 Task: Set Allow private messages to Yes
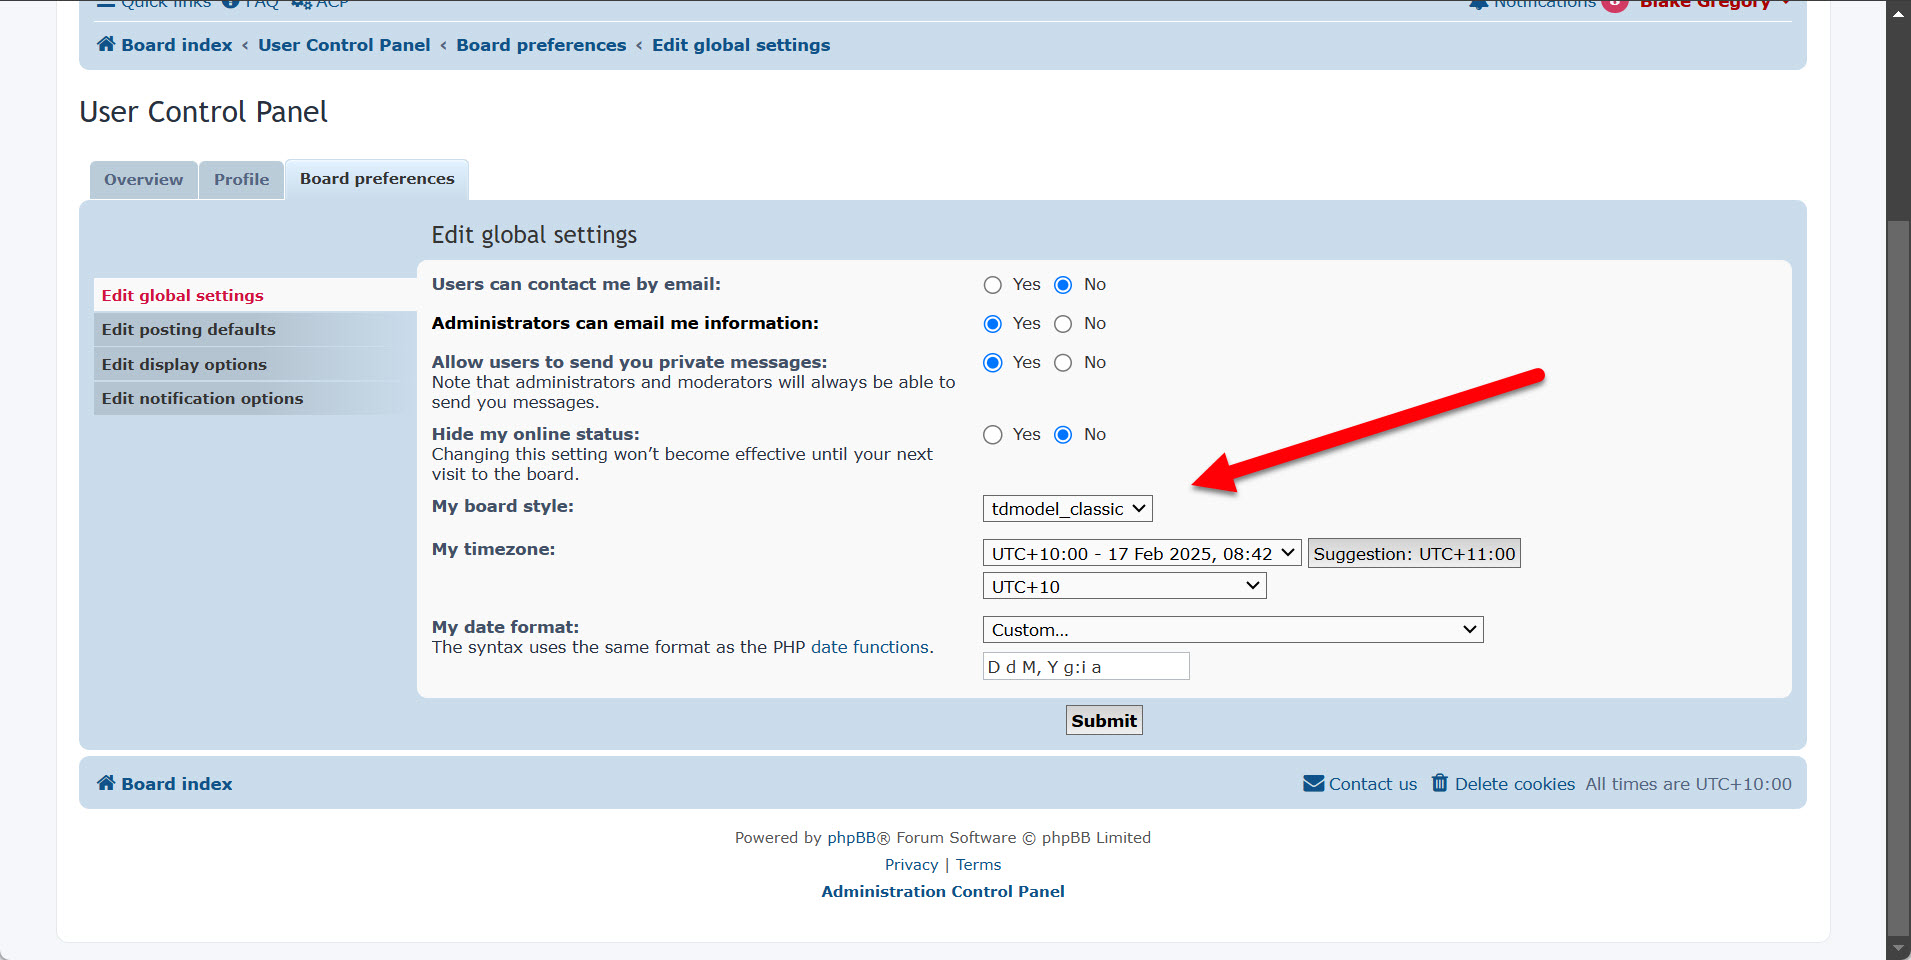[x=992, y=363]
